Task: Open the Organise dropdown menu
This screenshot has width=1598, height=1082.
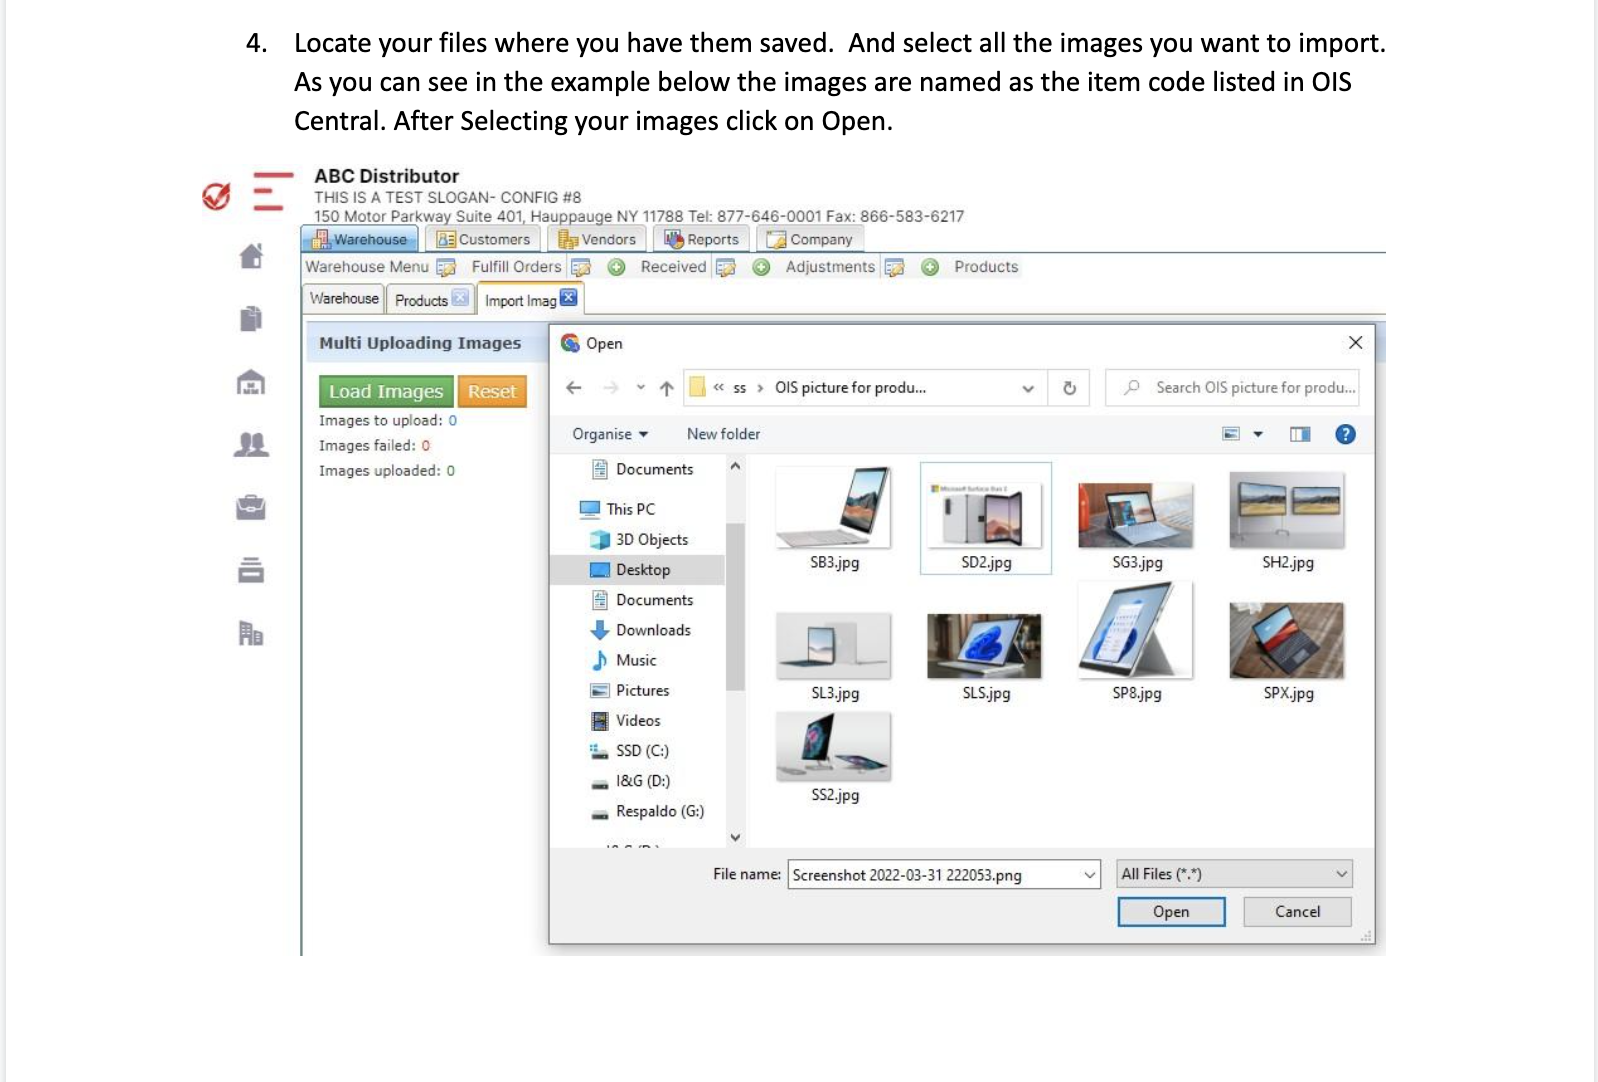Action: [610, 434]
